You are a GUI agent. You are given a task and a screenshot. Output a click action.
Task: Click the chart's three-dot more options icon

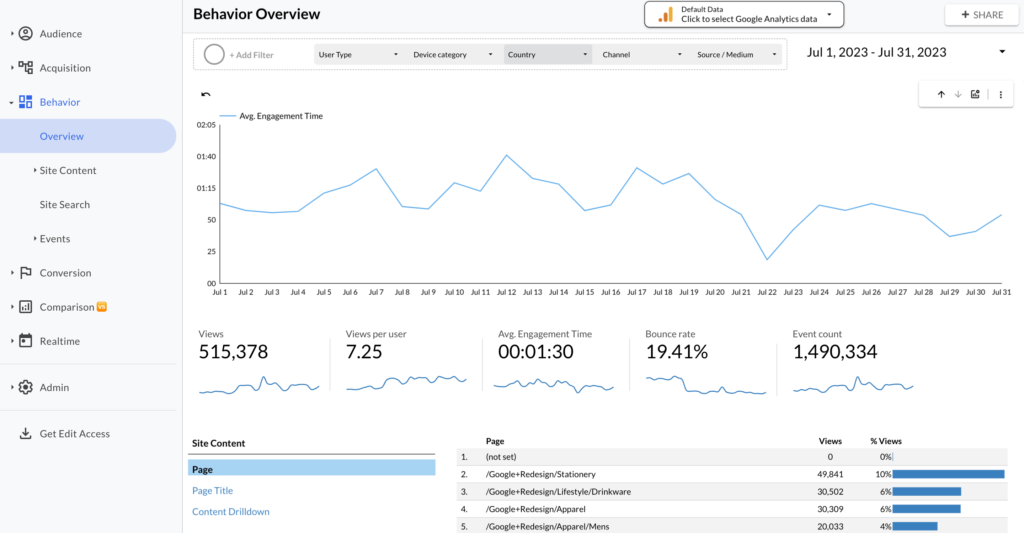point(1000,95)
